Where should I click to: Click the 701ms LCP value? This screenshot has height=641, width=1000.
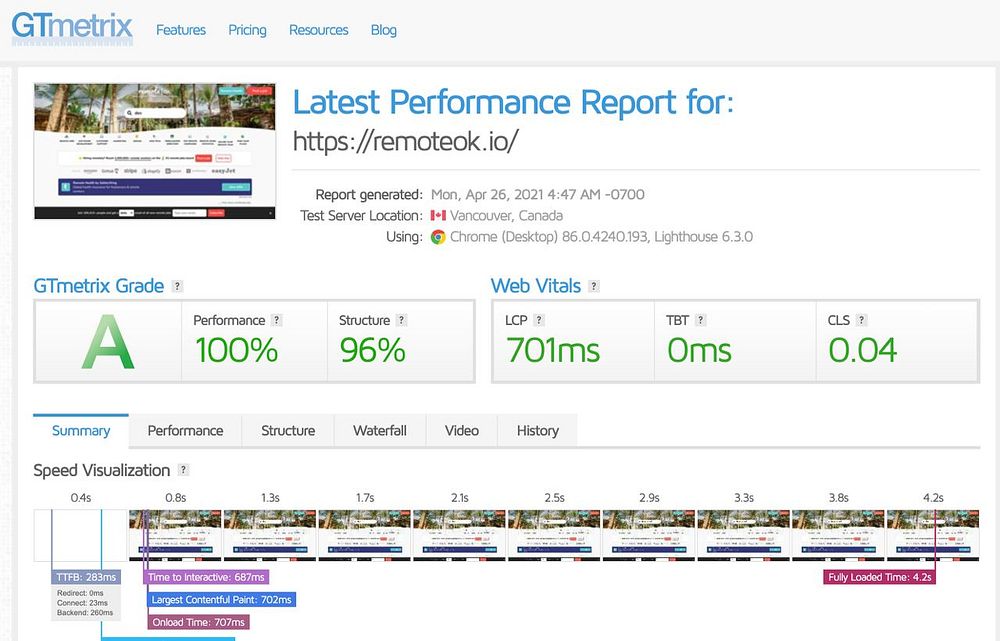[553, 351]
